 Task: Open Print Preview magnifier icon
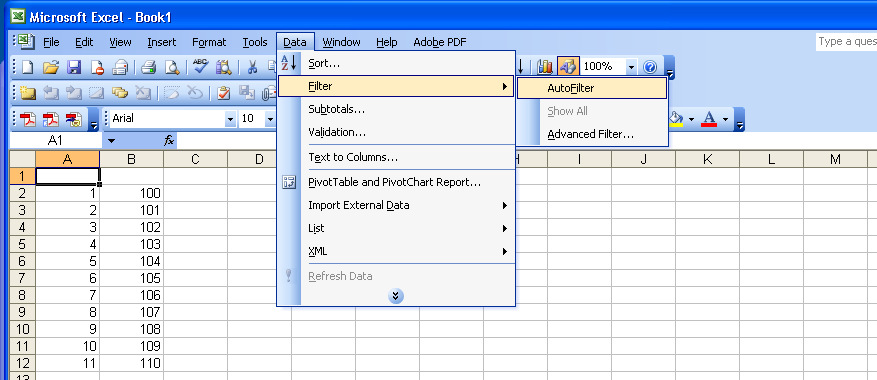tap(171, 67)
